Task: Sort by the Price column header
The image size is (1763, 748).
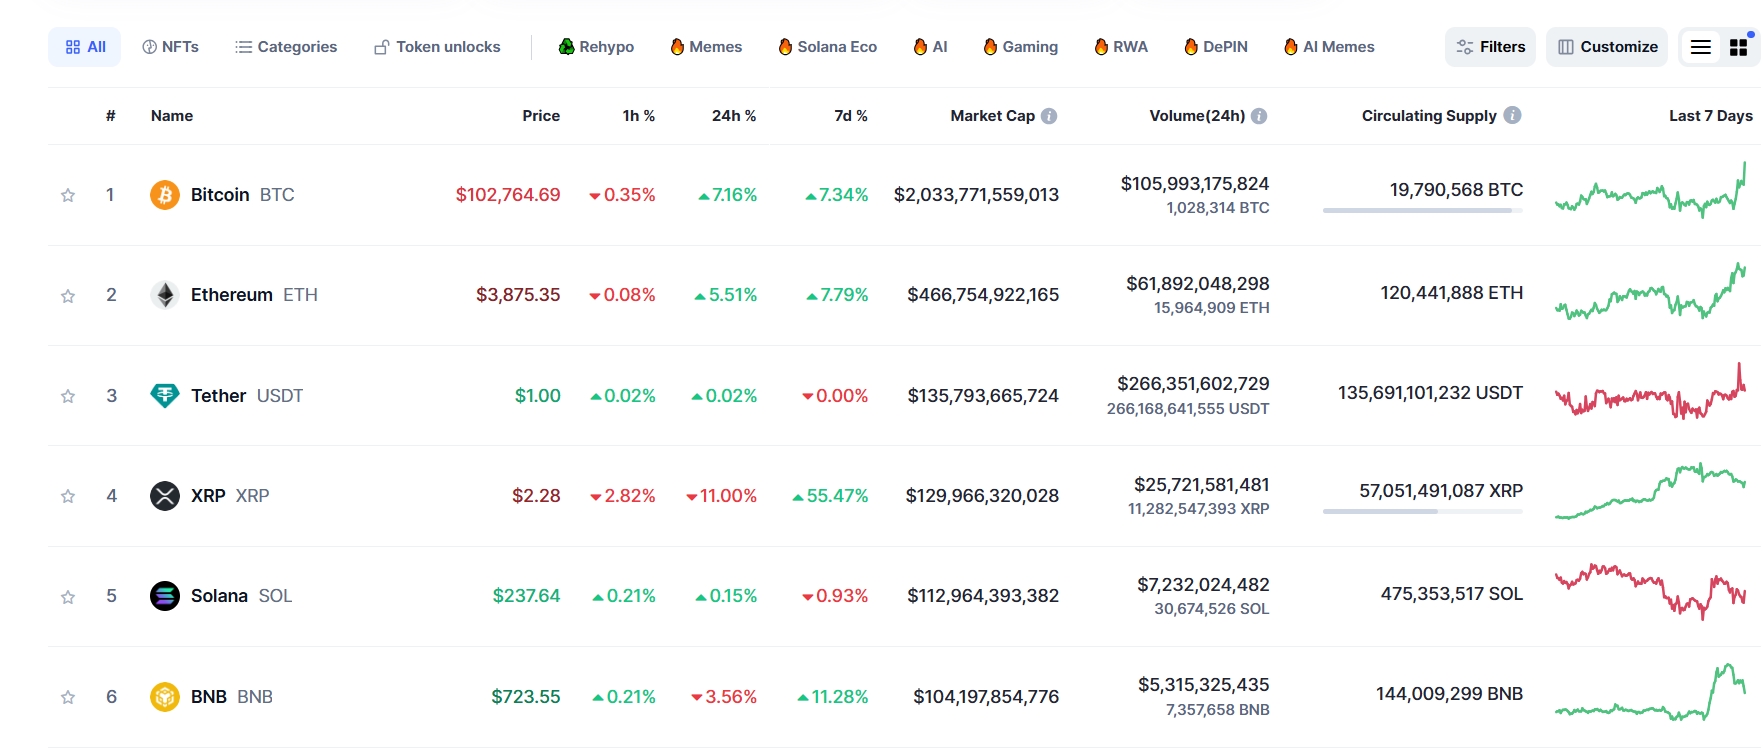Action: pos(541,116)
